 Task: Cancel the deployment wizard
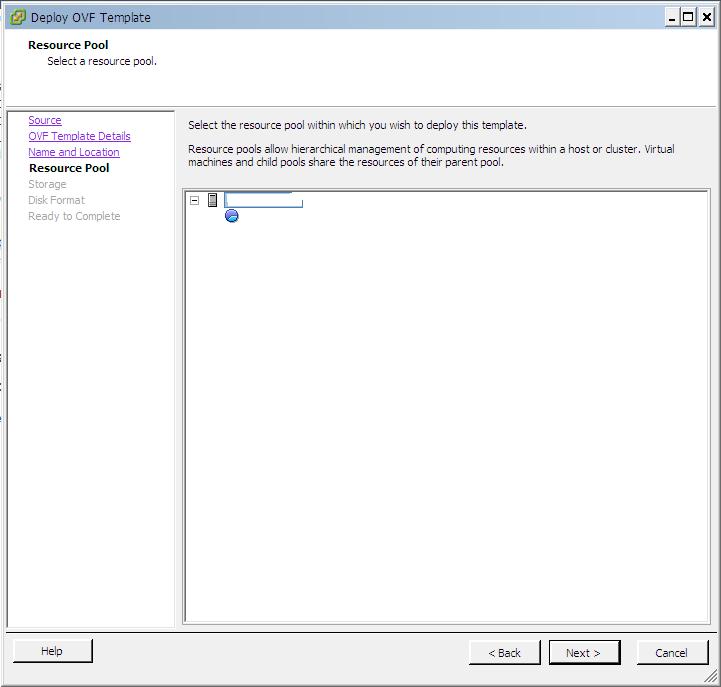pyautogui.click(x=672, y=653)
